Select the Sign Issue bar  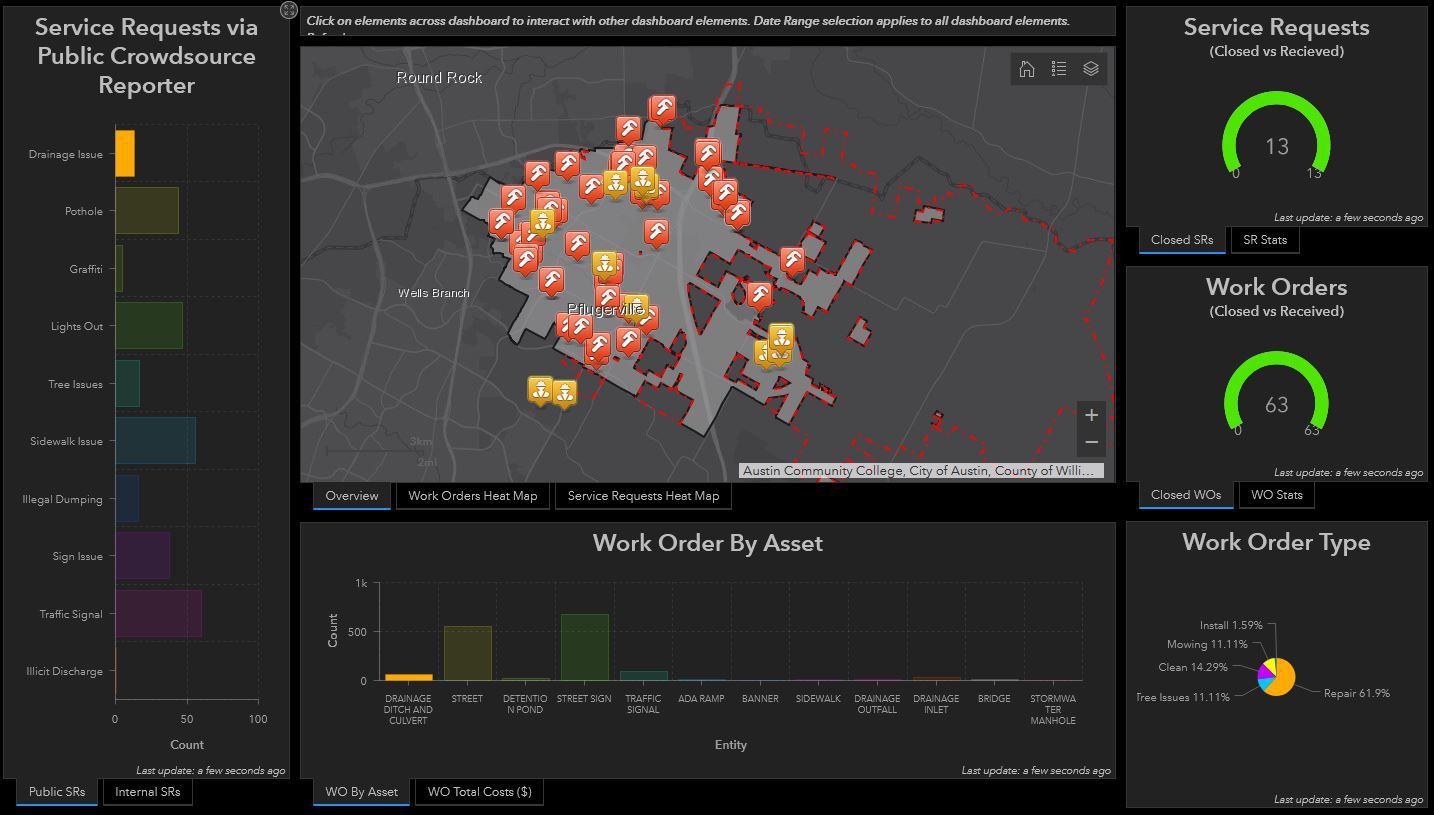[142, 556]
